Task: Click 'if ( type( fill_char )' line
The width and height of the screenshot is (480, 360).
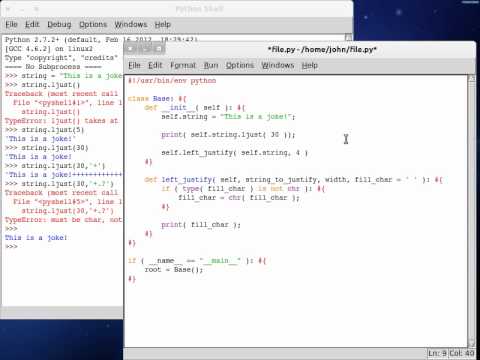Action: (x=243, y=189)
